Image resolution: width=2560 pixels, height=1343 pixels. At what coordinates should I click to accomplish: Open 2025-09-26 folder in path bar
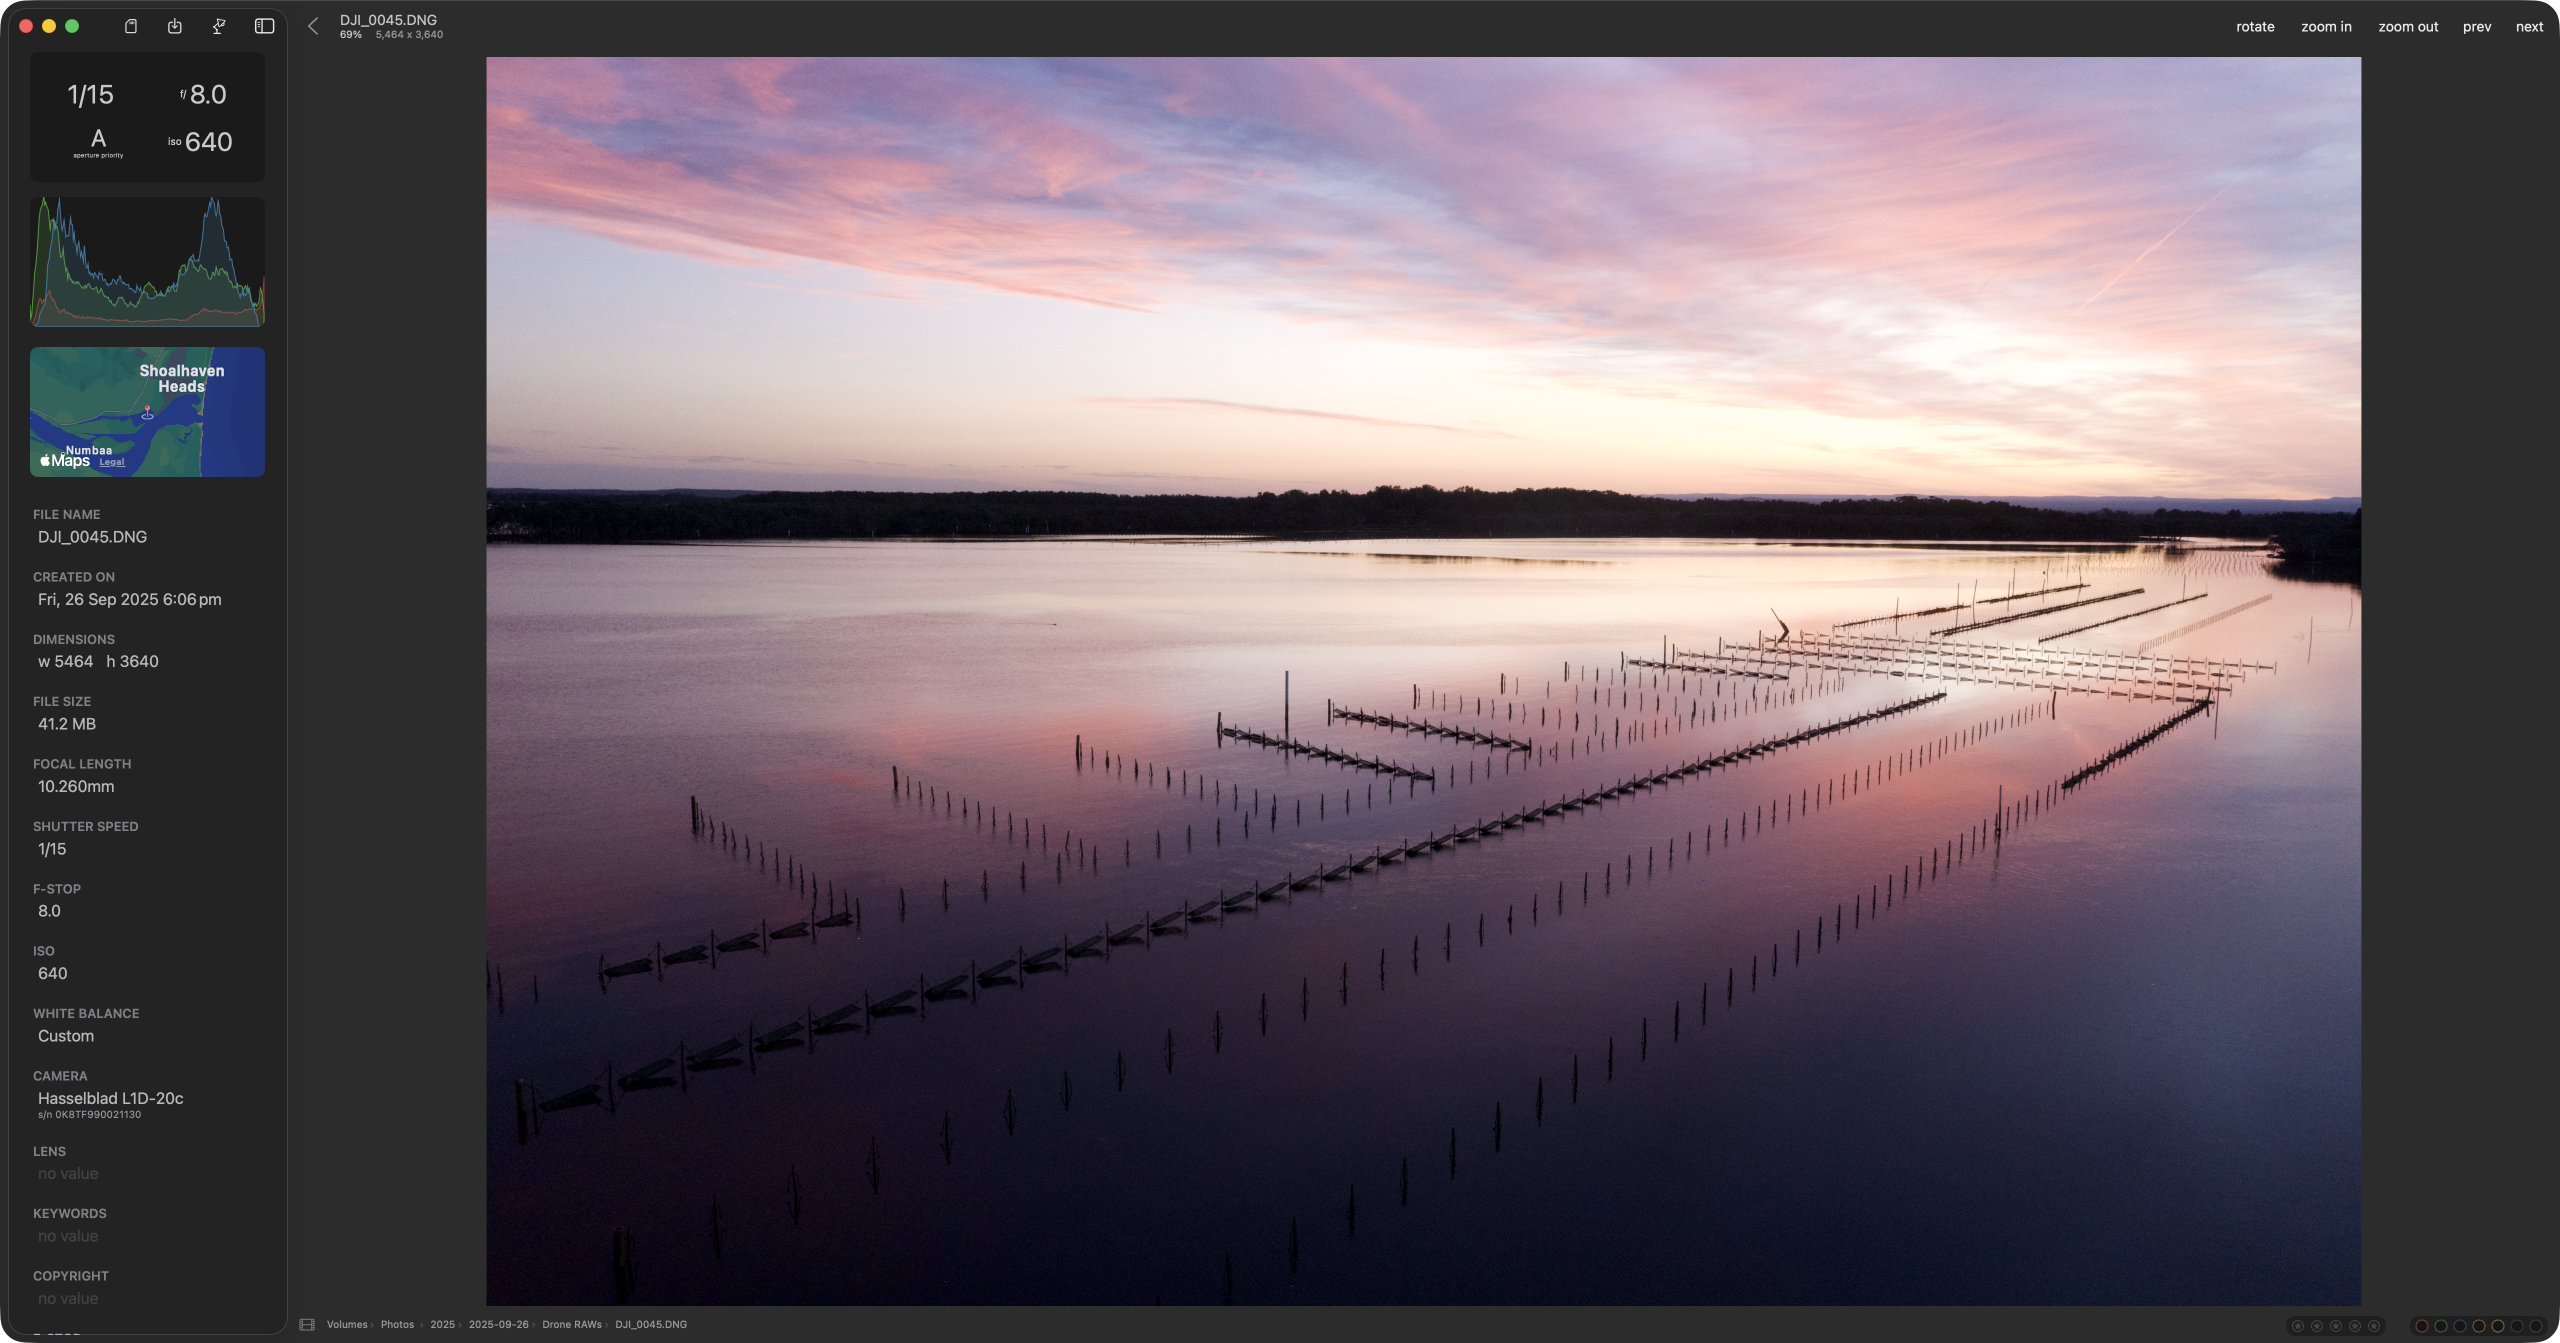(498, 1325)
